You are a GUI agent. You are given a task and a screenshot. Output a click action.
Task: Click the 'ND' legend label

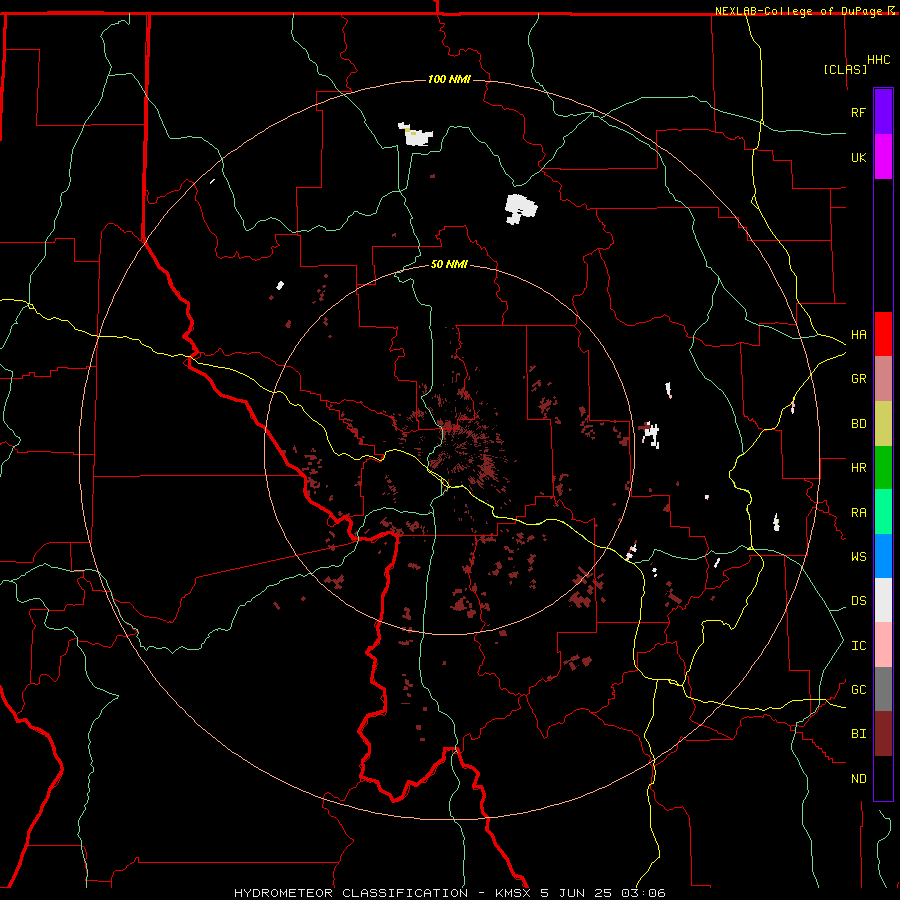point(858,779)
